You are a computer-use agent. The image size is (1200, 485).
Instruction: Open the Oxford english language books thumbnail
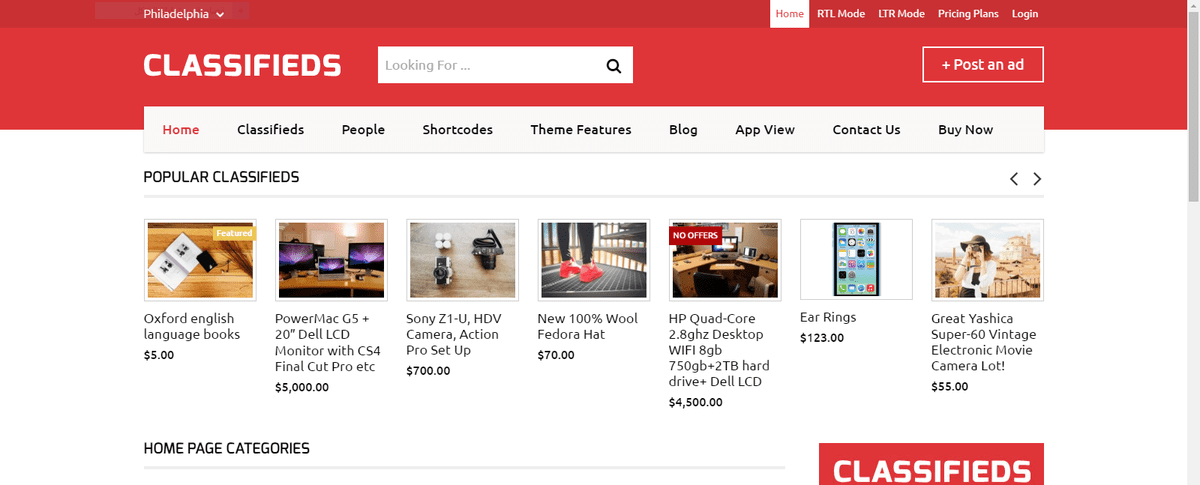click(200, 260)
